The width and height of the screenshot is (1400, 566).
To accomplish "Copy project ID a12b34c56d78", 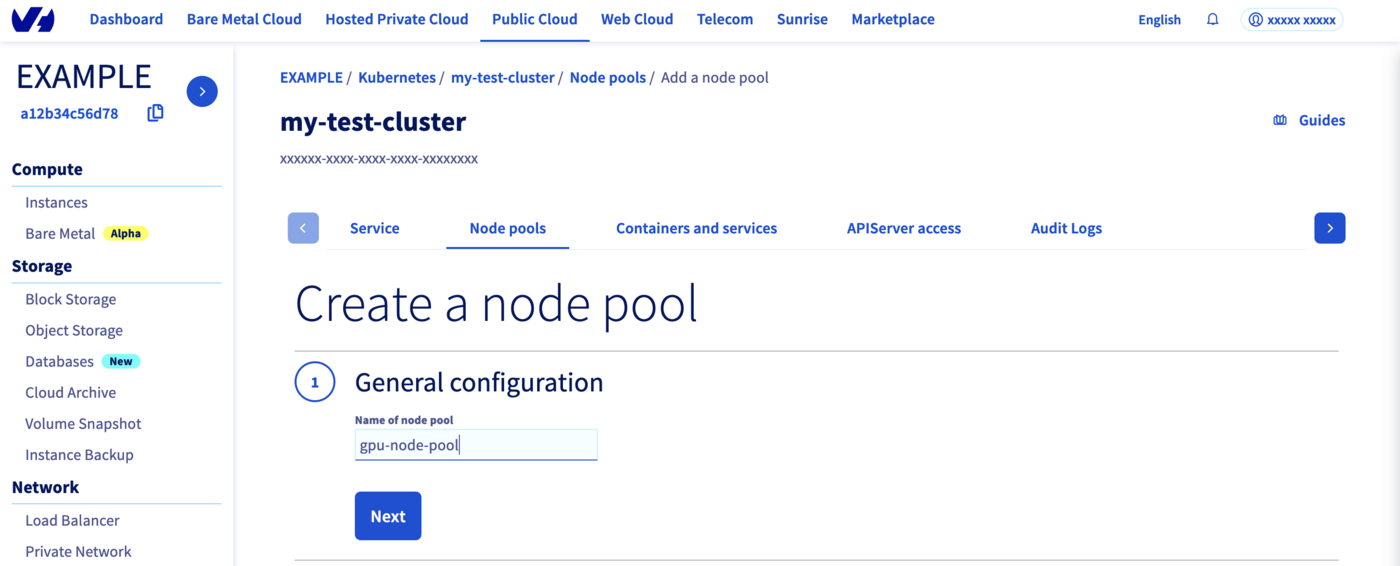I will 155,113.
